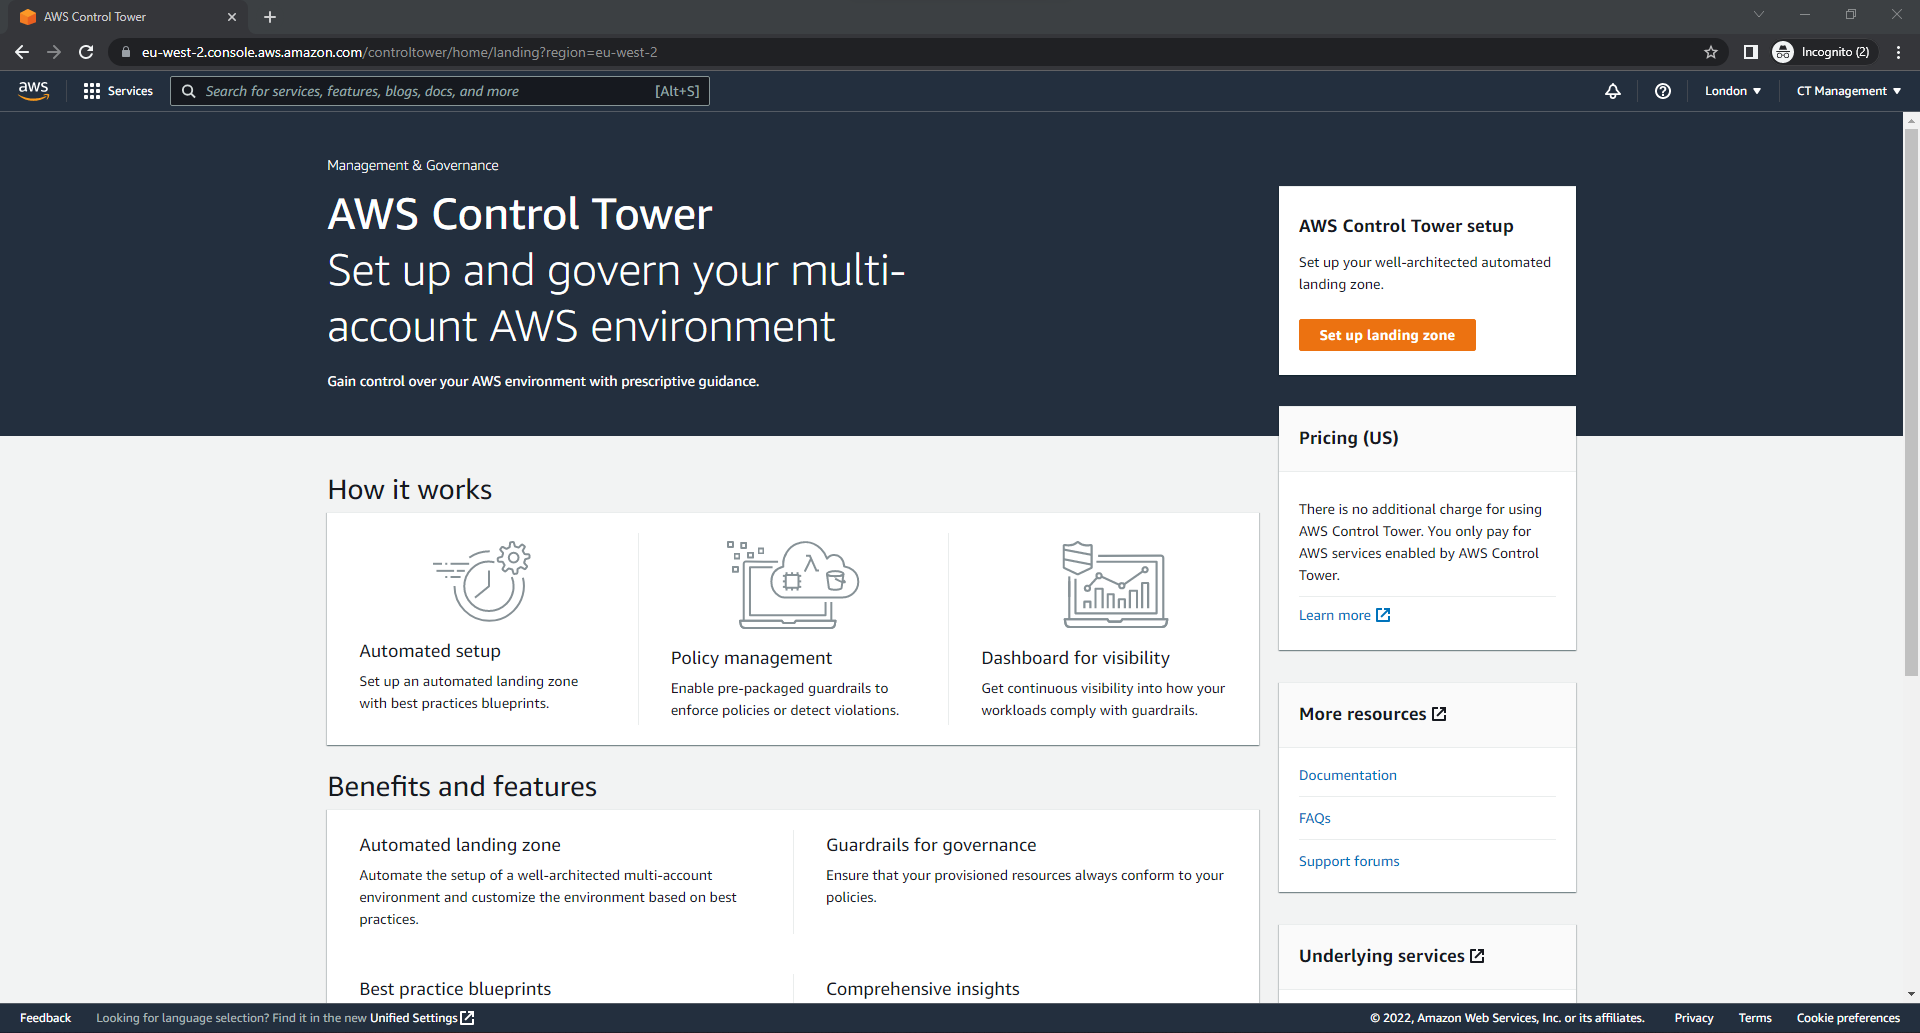
Task: Open the notifications bell icon
Action: point(1613,91)
